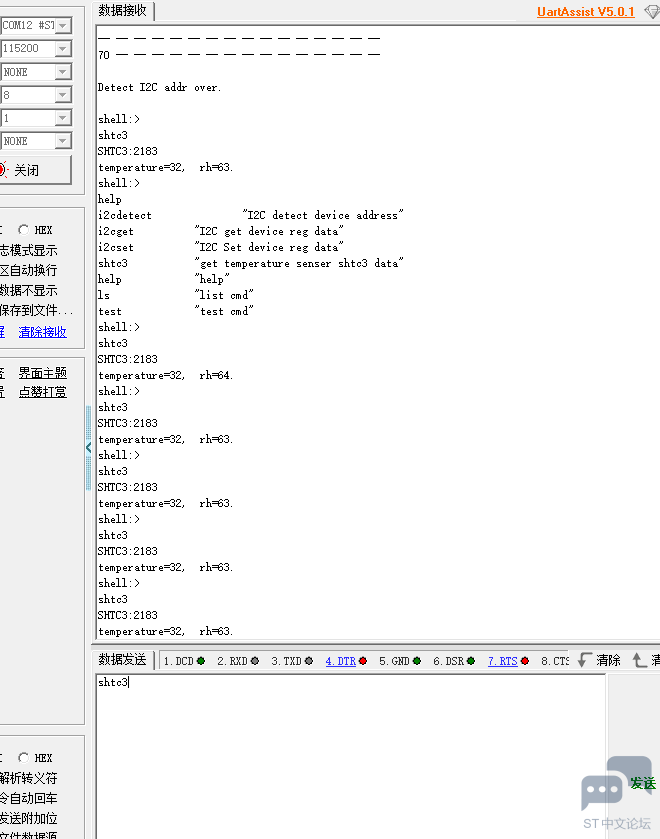Click the green DCD signal indicator
Screen dimensions: 660x839
(201, 661)
